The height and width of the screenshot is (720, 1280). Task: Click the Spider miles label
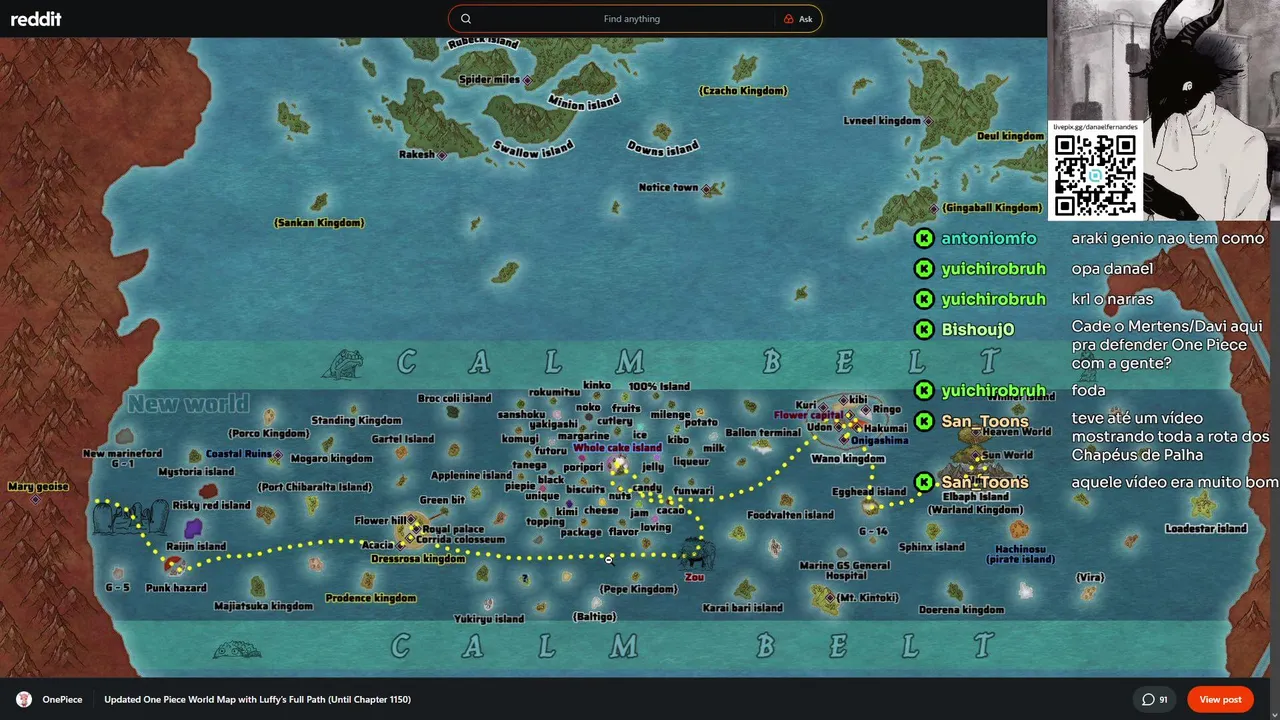pyautogui.click(x=489, y=79)
